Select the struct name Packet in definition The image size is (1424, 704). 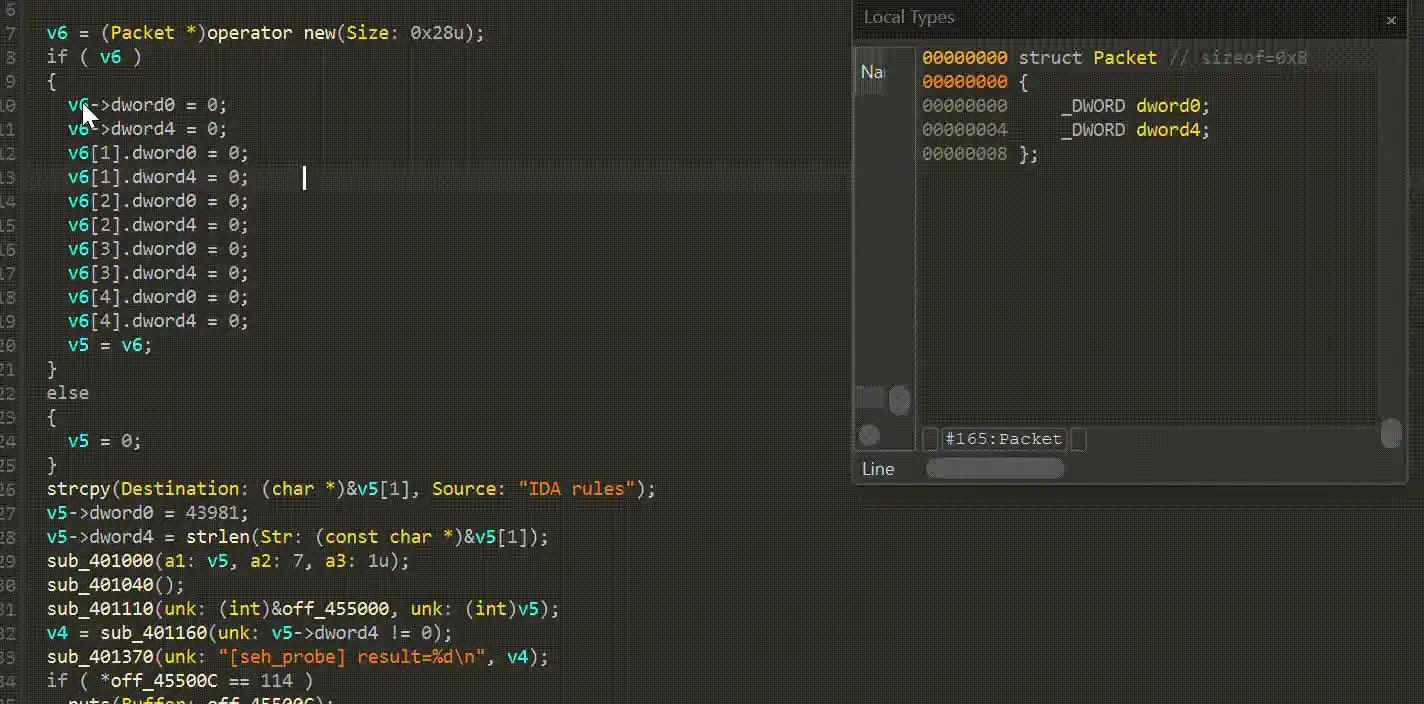[1124, 58]
